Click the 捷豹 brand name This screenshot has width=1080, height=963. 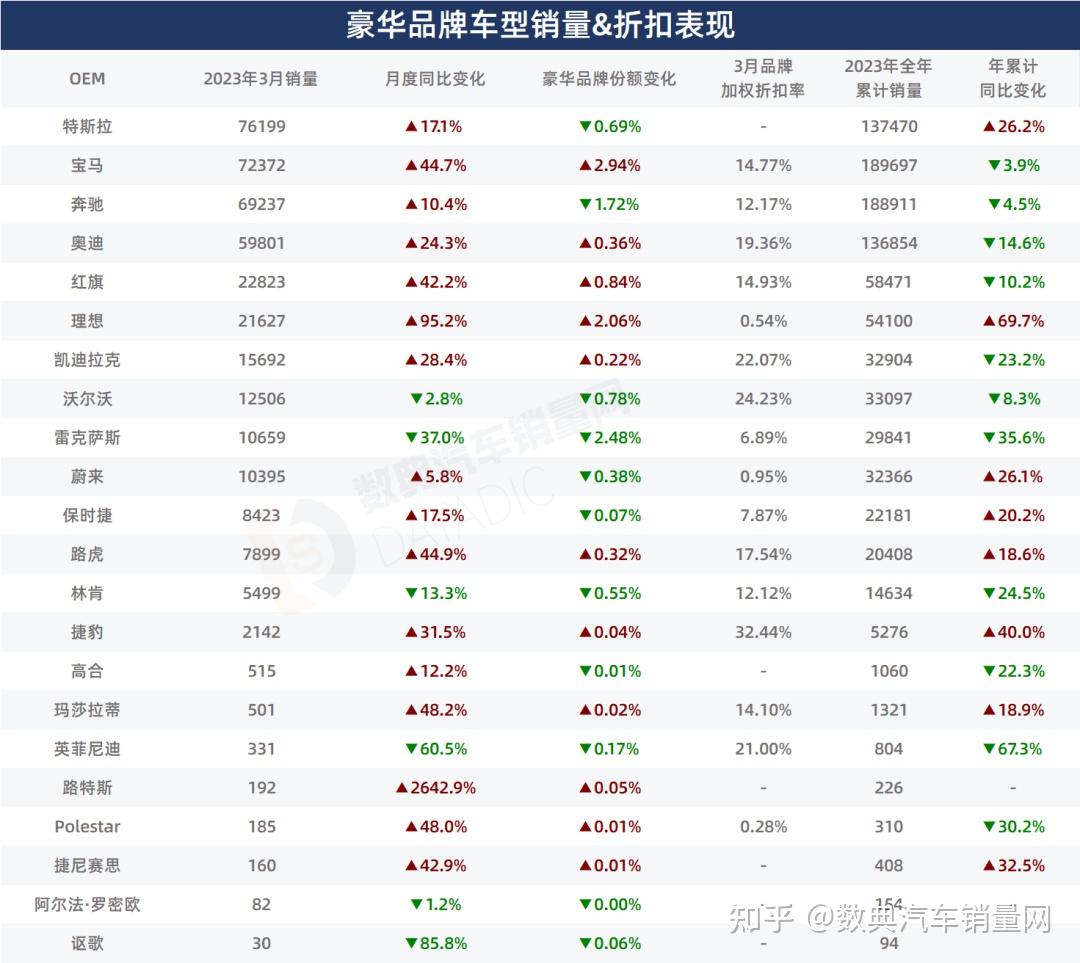[x=87, y=632]
